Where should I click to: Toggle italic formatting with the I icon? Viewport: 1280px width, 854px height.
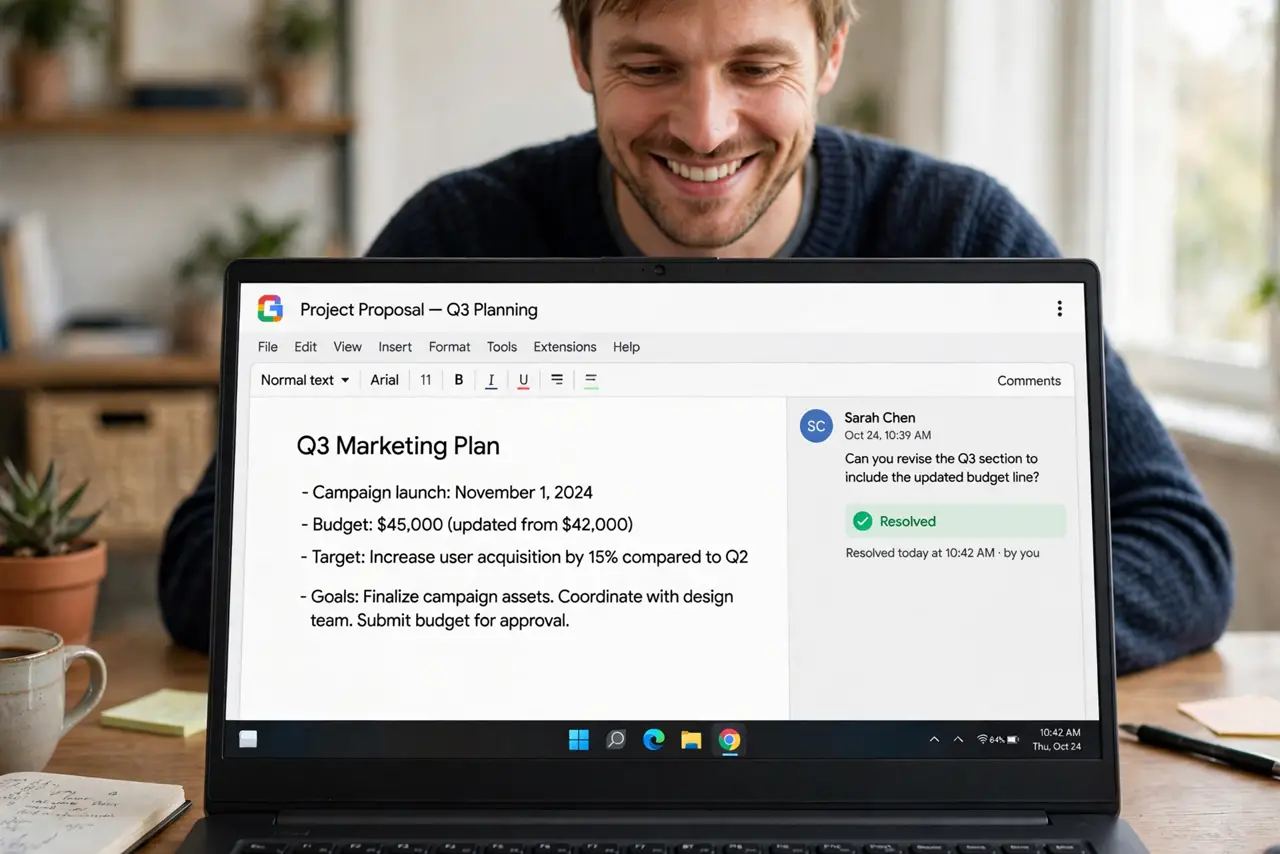pyautogui.click(x=491, y=380)
